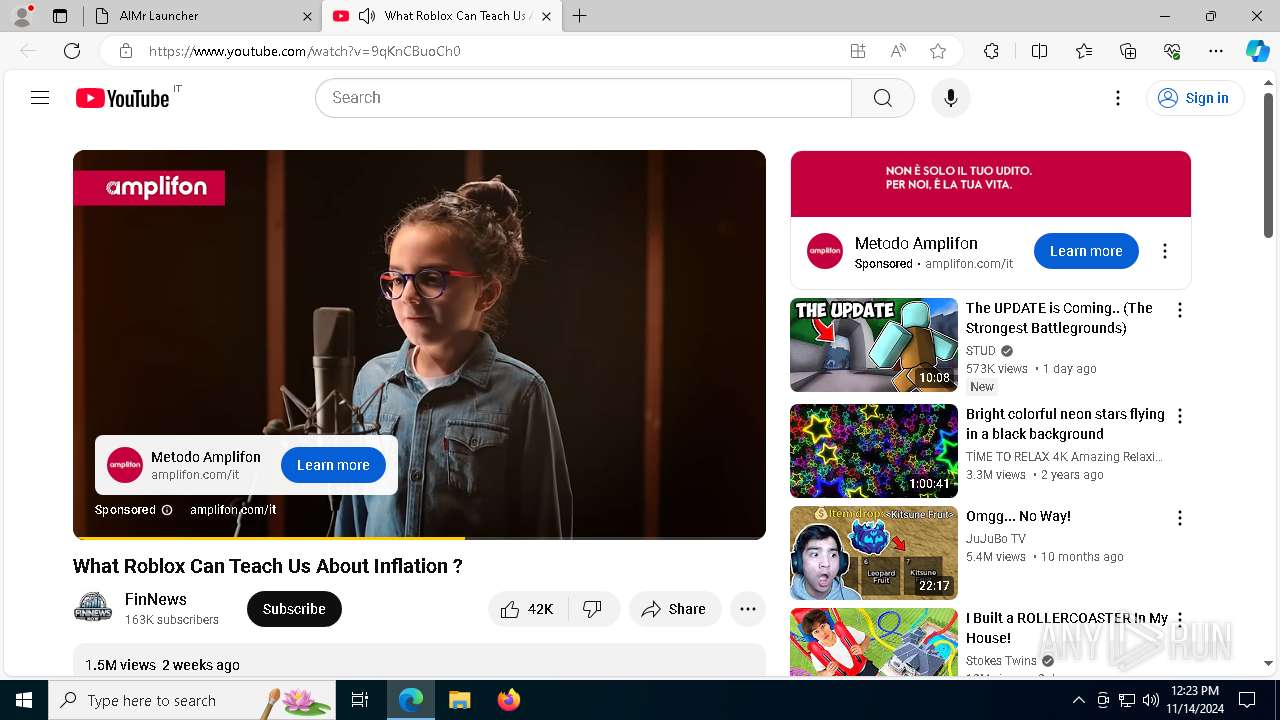This screenshot has width=1280, height=720.
Task: Share the video
Action: tap(675, 609)
